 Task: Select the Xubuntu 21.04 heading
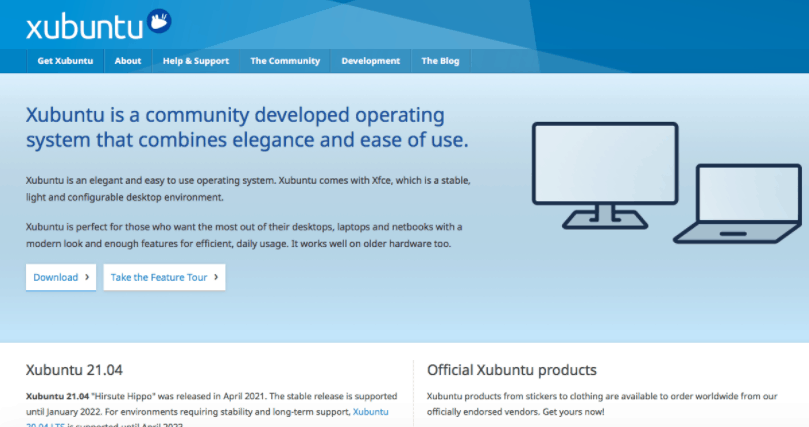[x=74, y=370]
